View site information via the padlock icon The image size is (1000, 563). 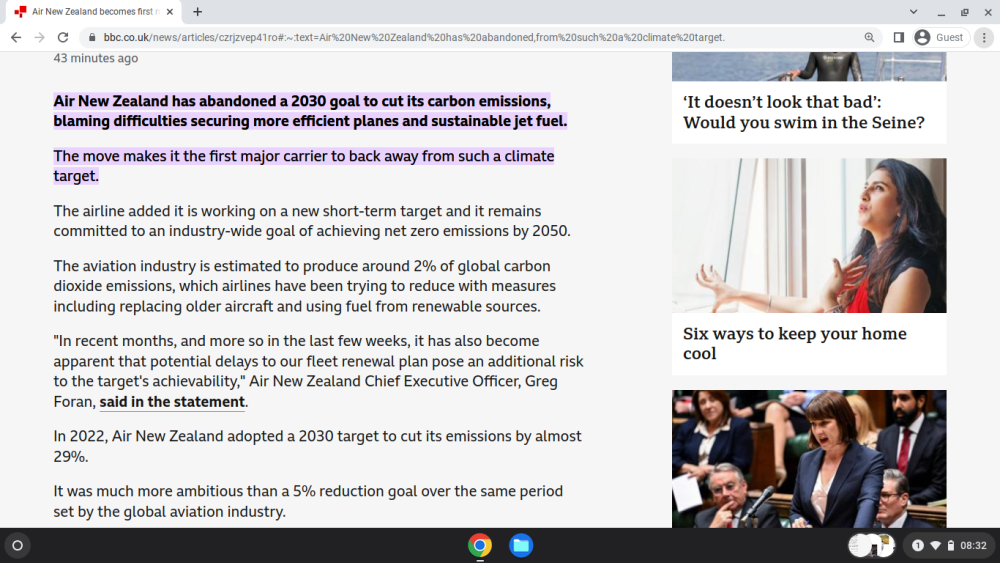92,38
